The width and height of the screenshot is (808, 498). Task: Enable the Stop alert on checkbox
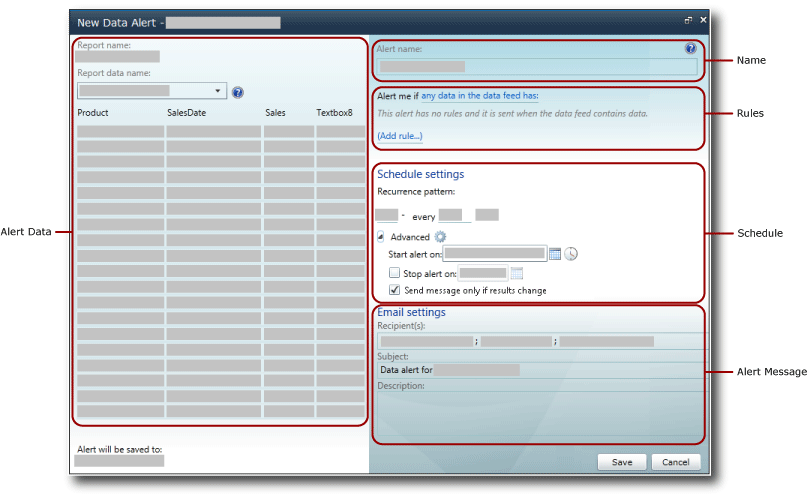pyautogui.click(x=394, y=273)
